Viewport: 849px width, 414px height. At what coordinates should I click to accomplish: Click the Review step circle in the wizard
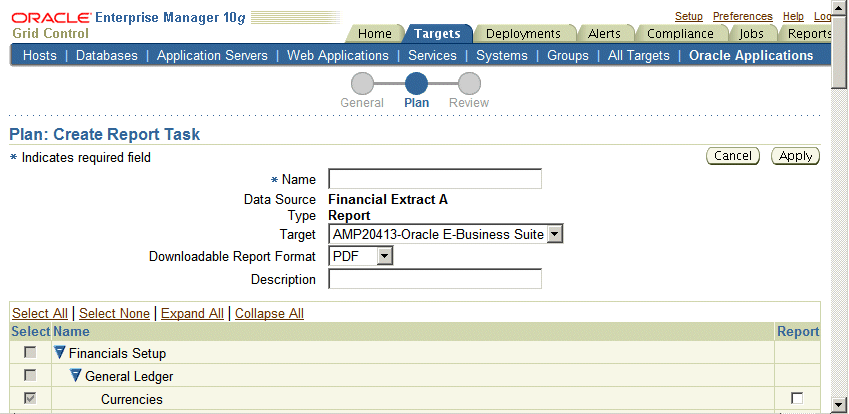(x=469, y=84)
